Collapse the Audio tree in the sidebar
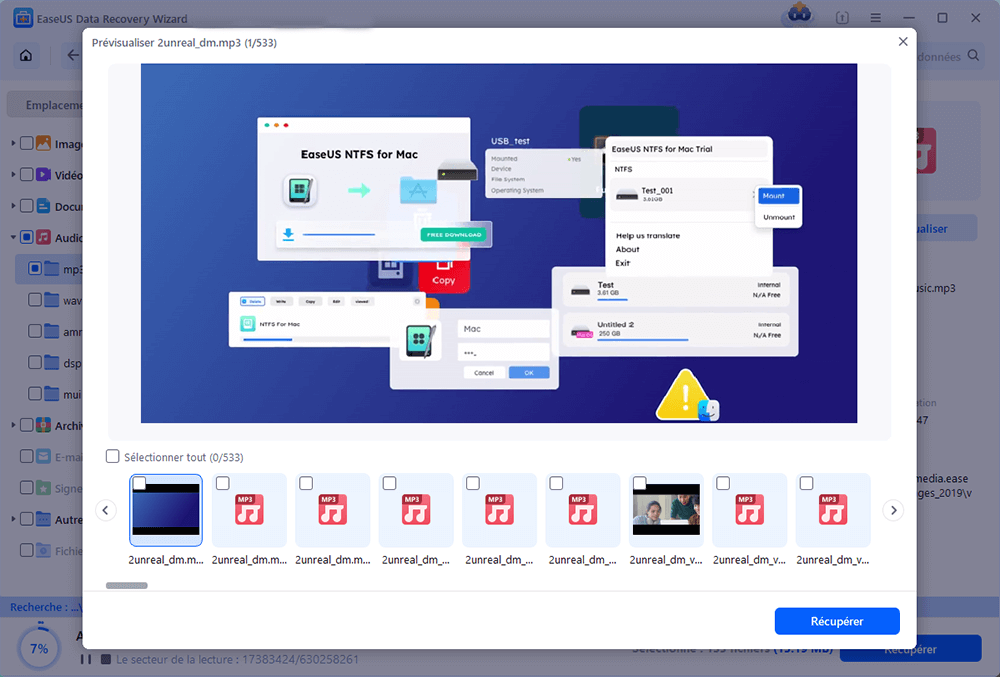Viewport: 1000px width, 677px height. [x=12, y=237]
